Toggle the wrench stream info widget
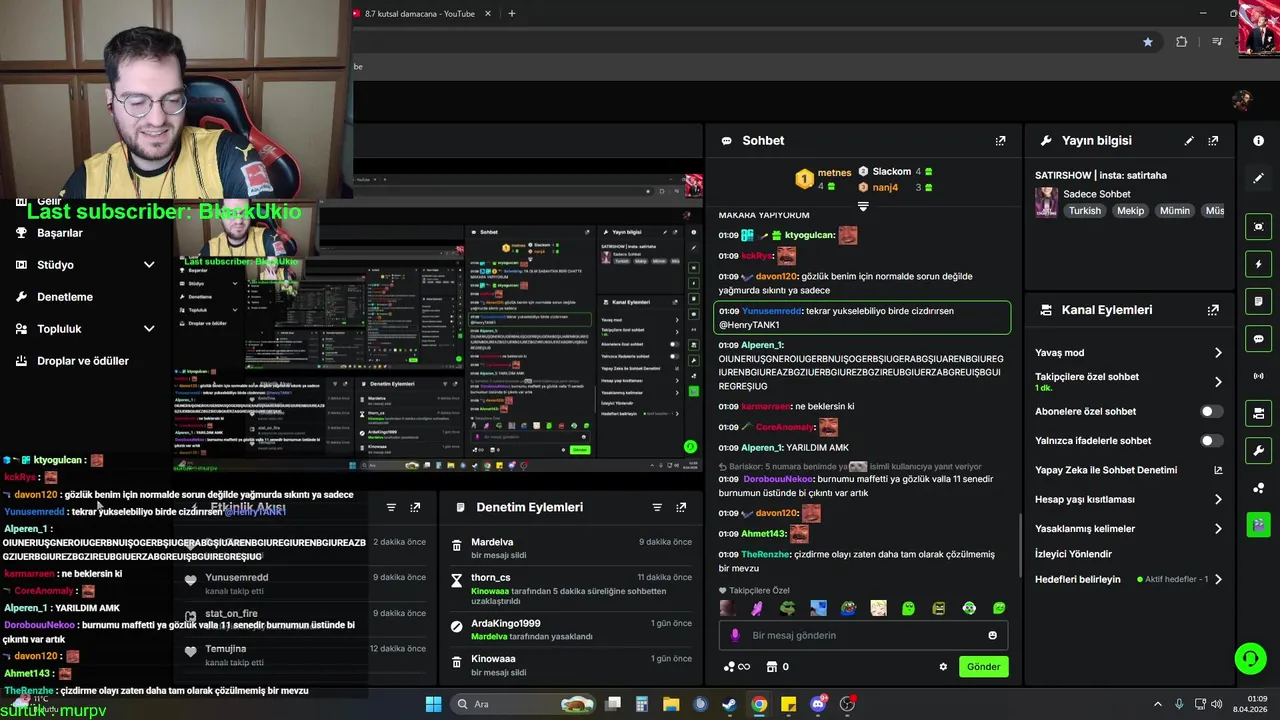 pos(1258,450)
